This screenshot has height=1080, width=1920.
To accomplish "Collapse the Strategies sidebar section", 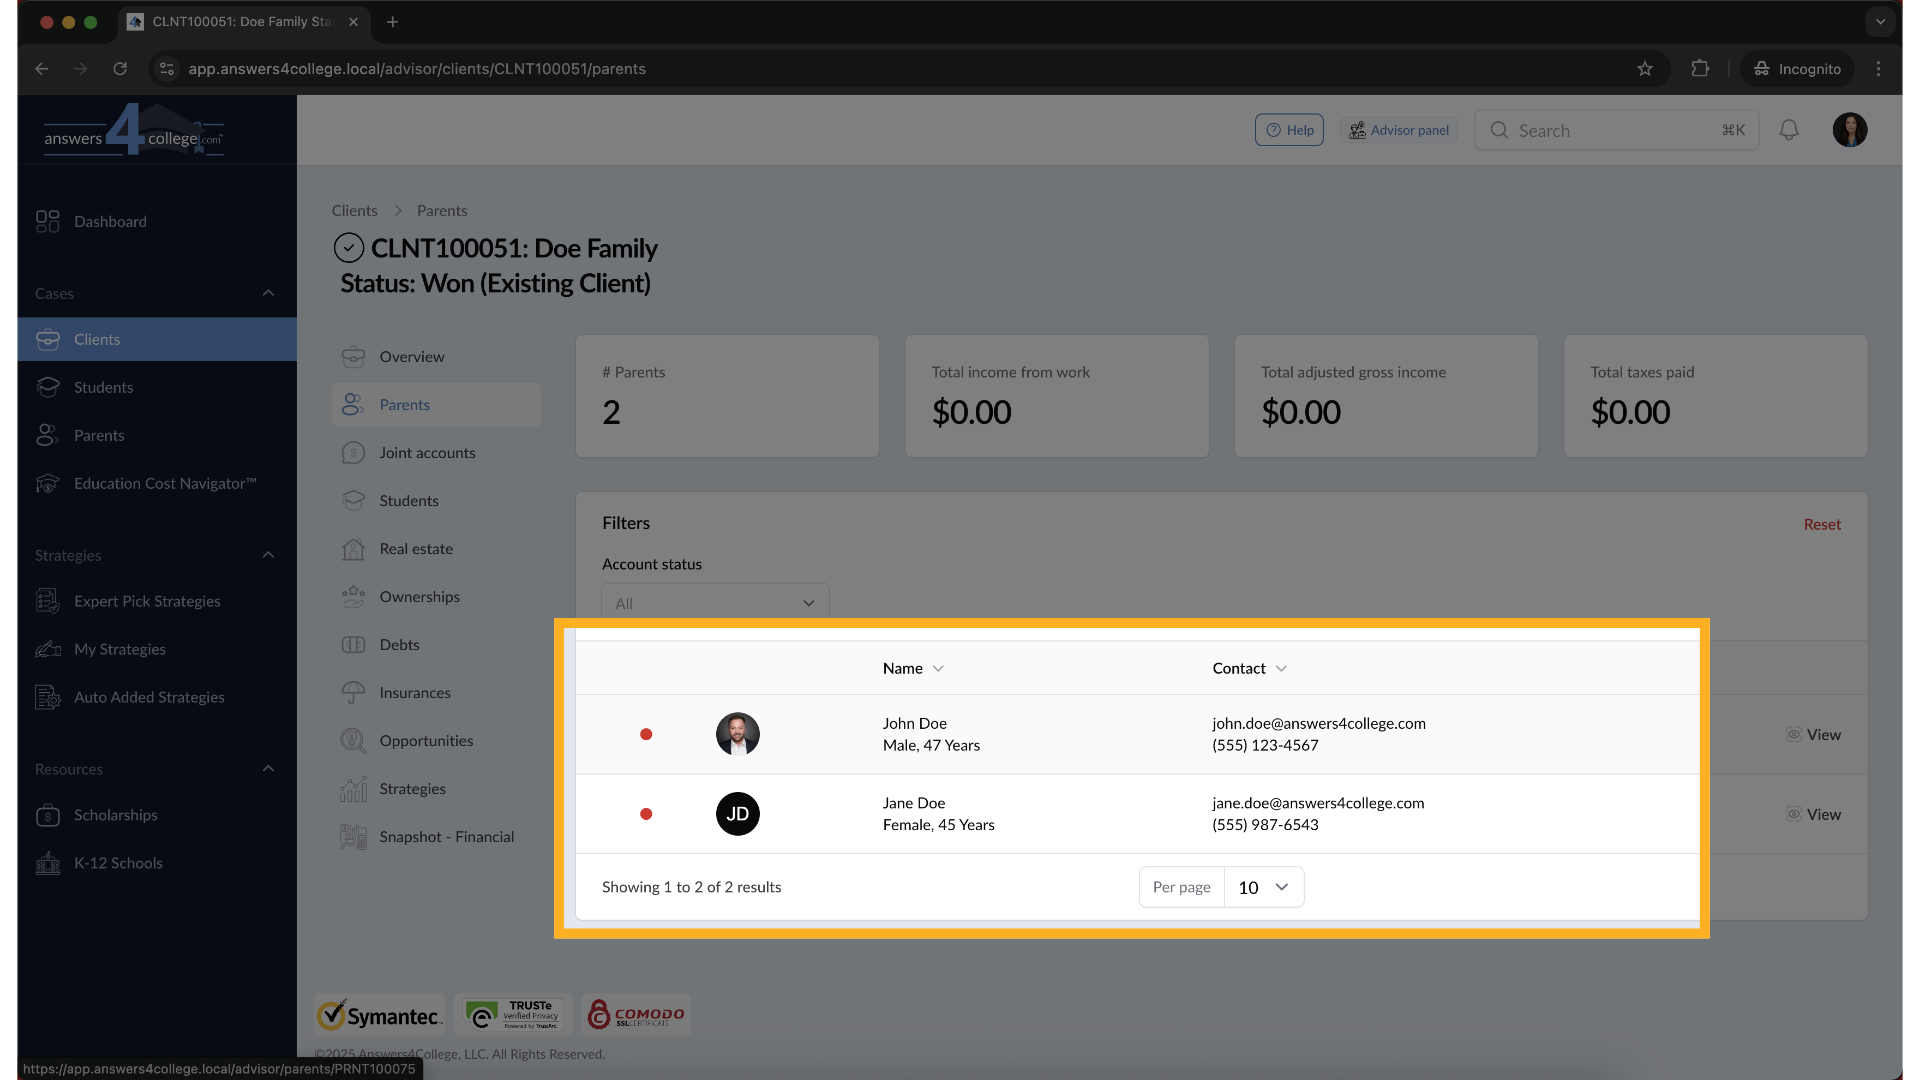I will pyautogui.click(x=268, y=555).
